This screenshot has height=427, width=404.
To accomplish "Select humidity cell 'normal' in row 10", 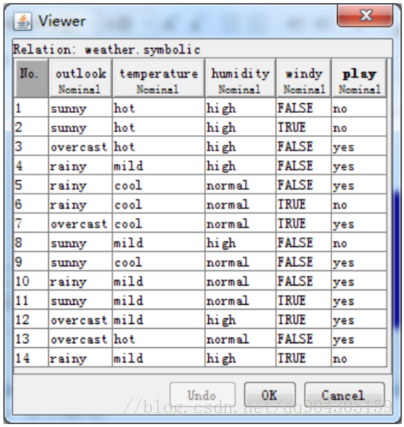I will [240, 281].
